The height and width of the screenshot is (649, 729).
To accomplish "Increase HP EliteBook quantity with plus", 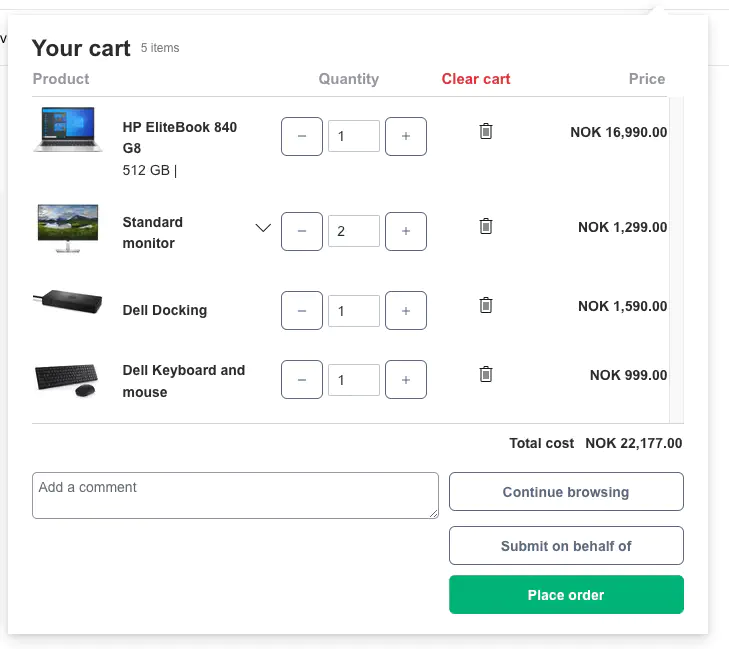I will pos(406,136).
